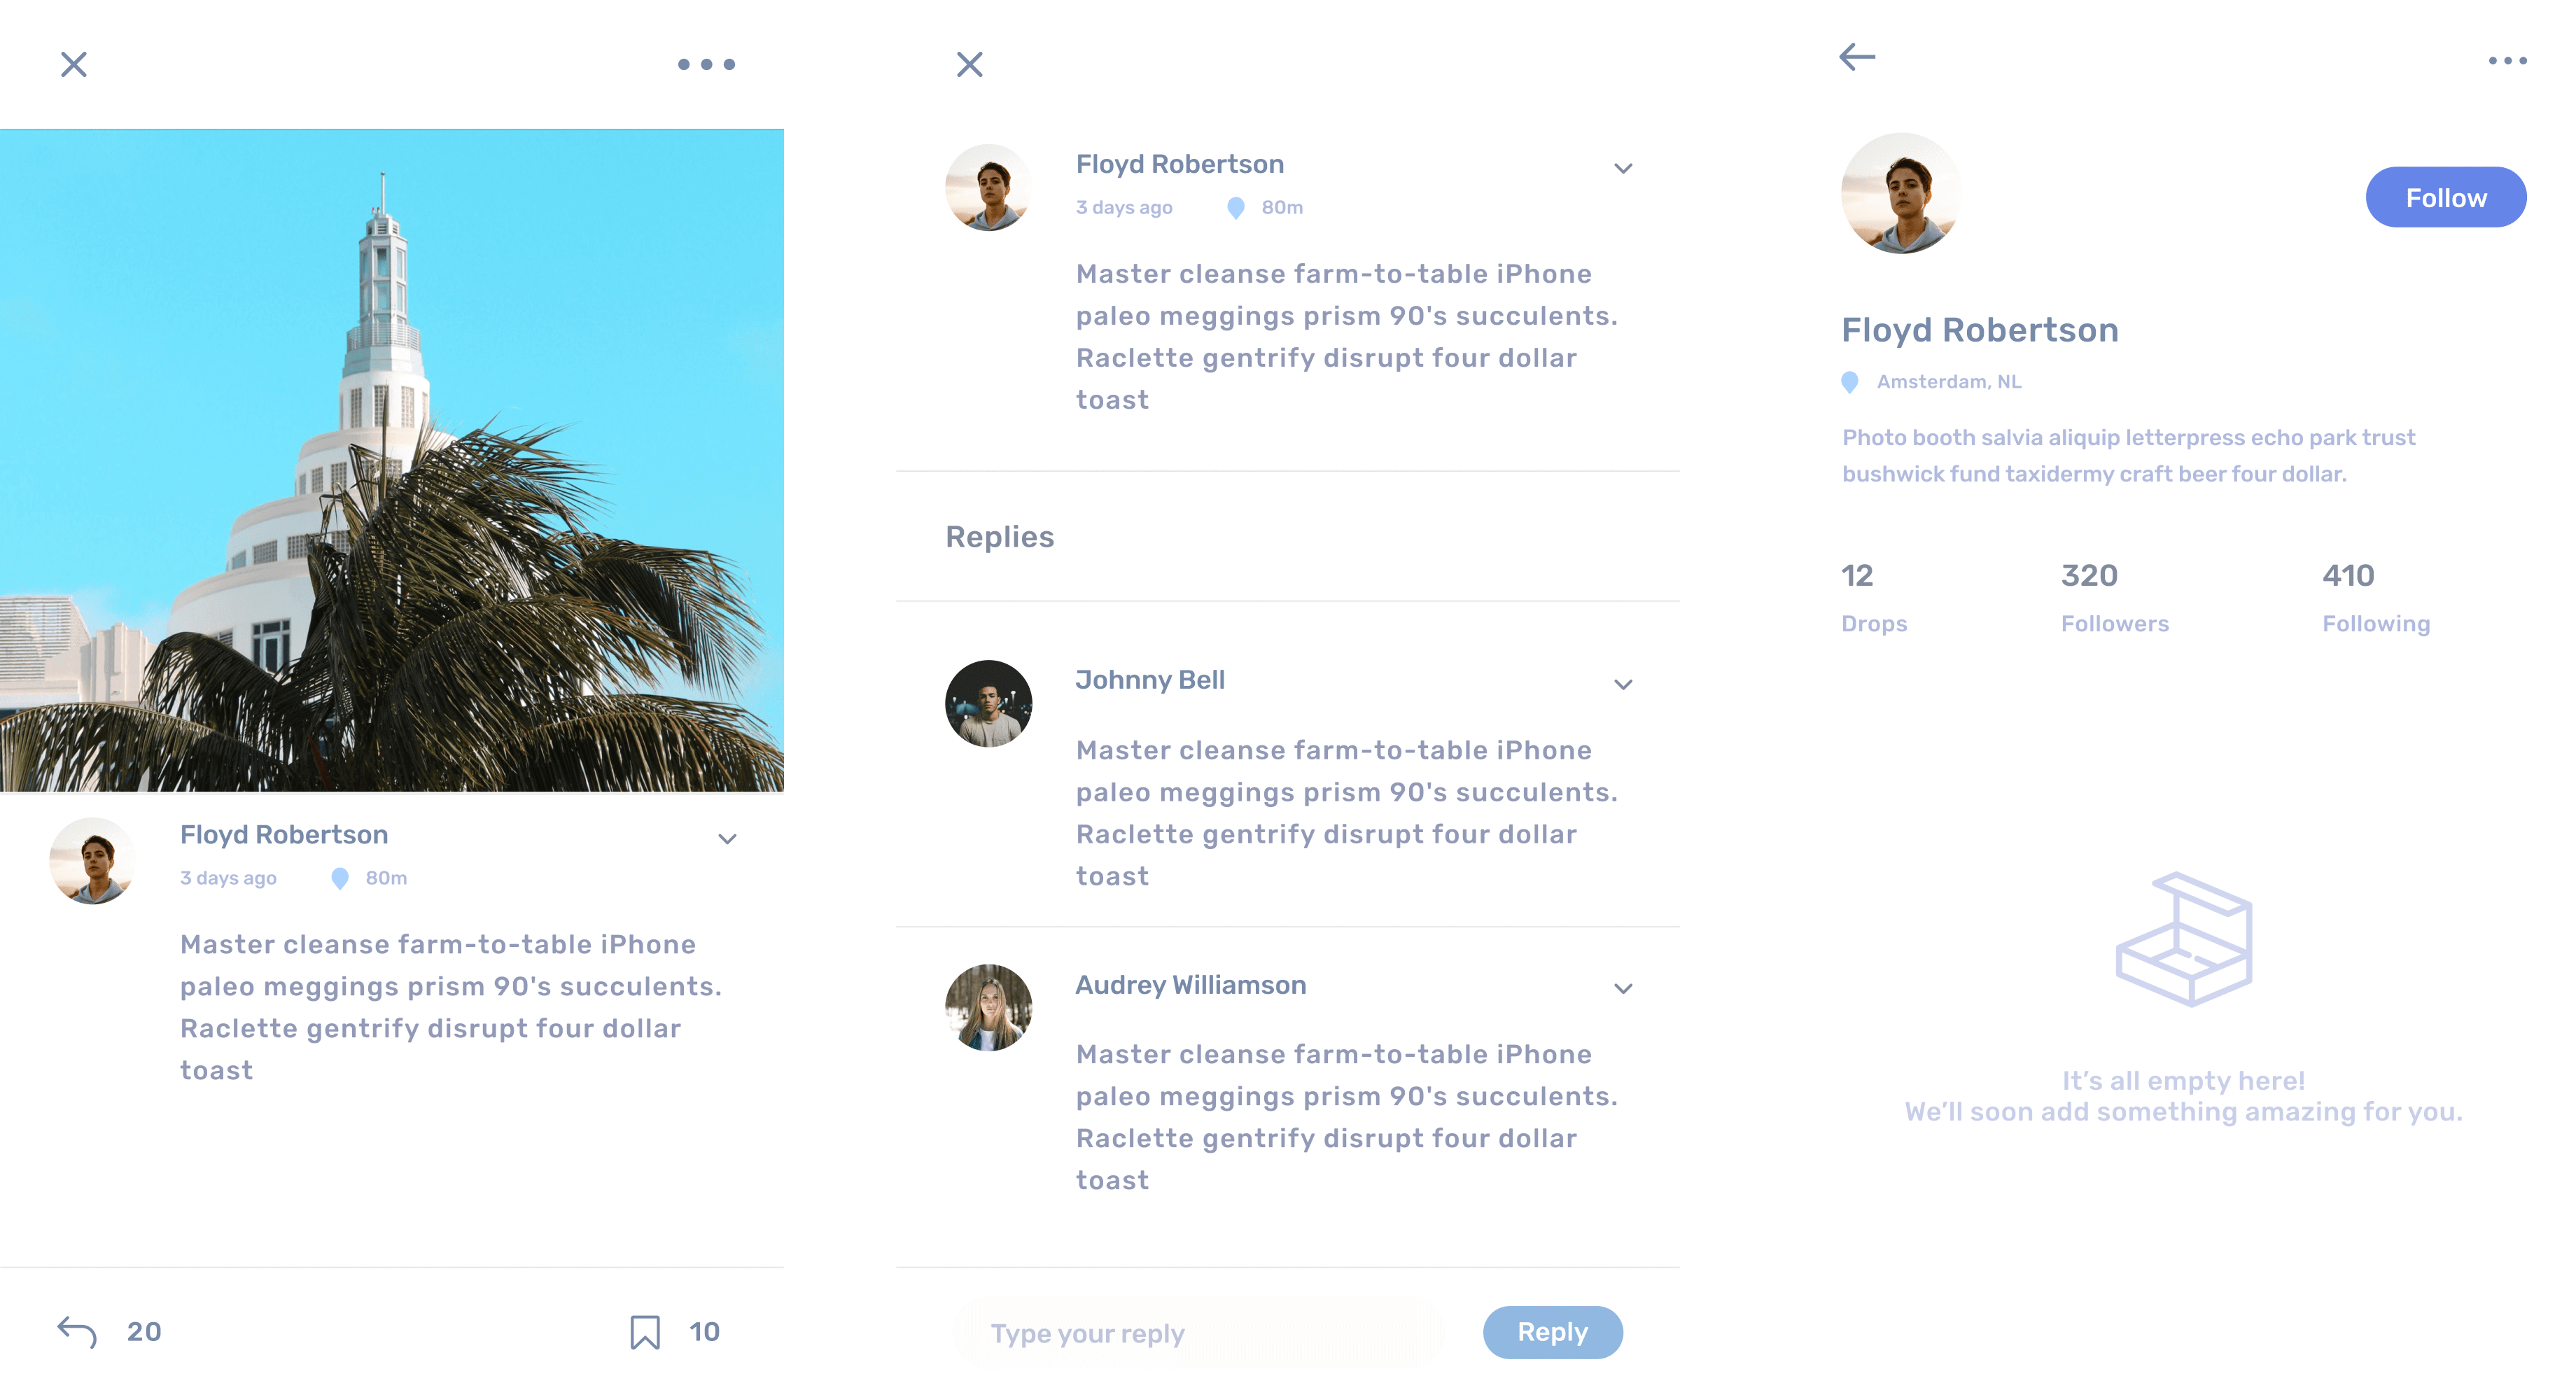This screenshot has height=1397, width=2576.
Task: Open more options on photo post
Action: [x=706, y=64]
